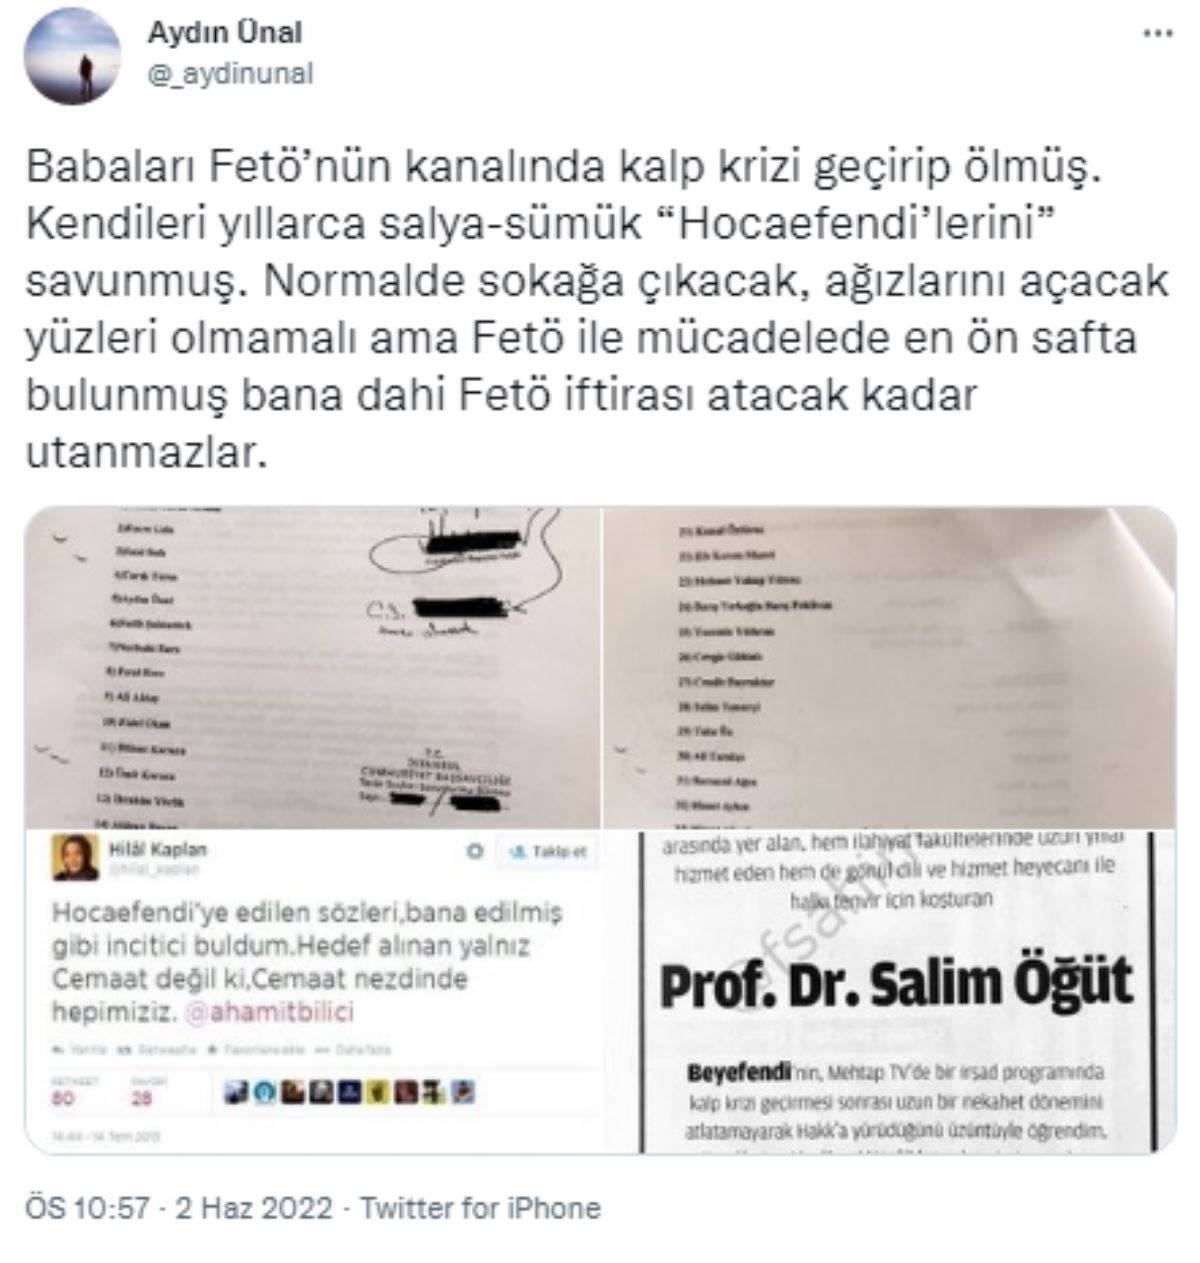Click the retweet icon under Hilal Kaplan's tweet
1200x1263 pixels.
124,1050
